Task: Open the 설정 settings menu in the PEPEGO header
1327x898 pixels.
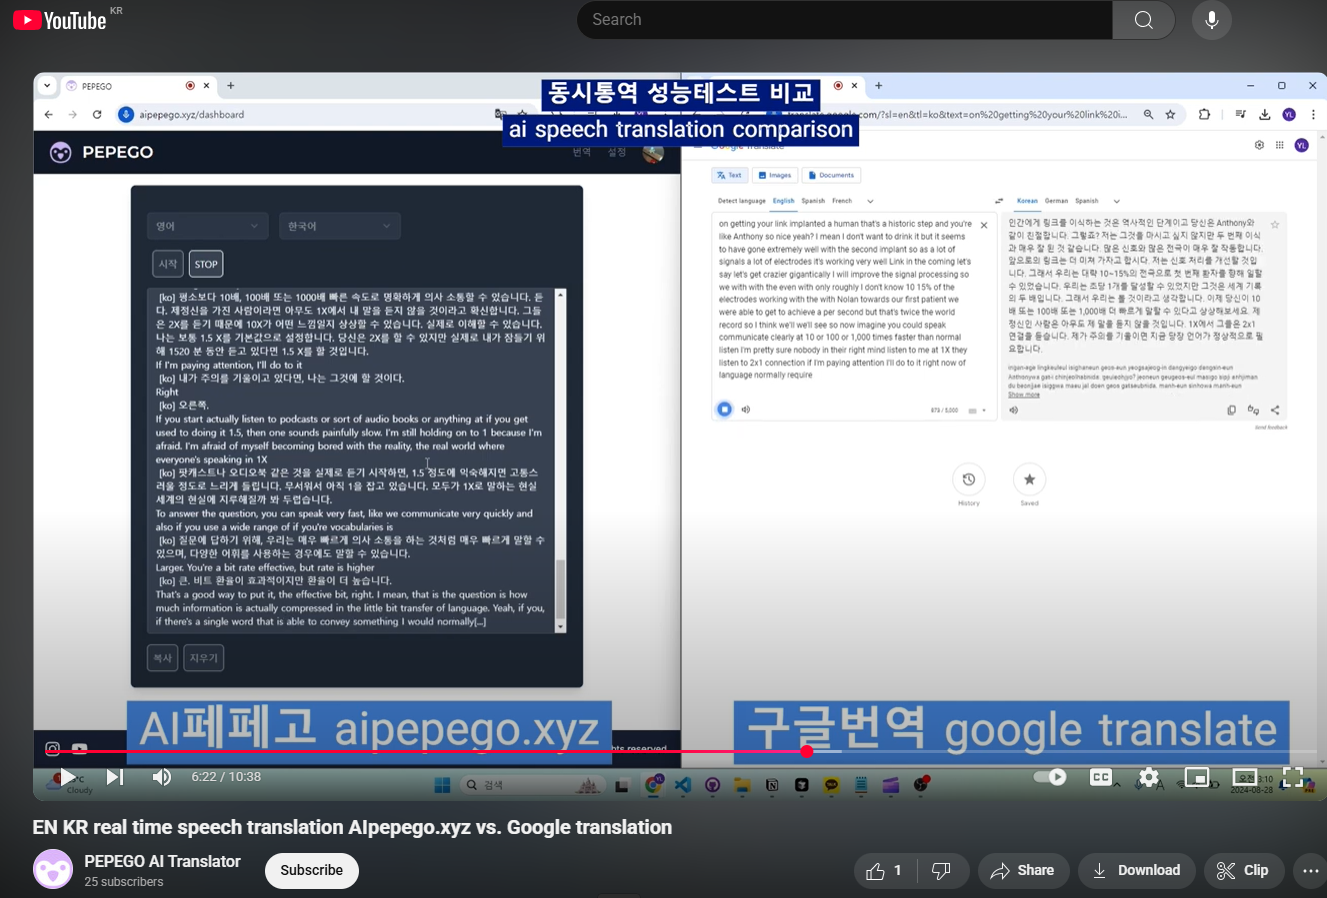Action: [x=617, y=152]
